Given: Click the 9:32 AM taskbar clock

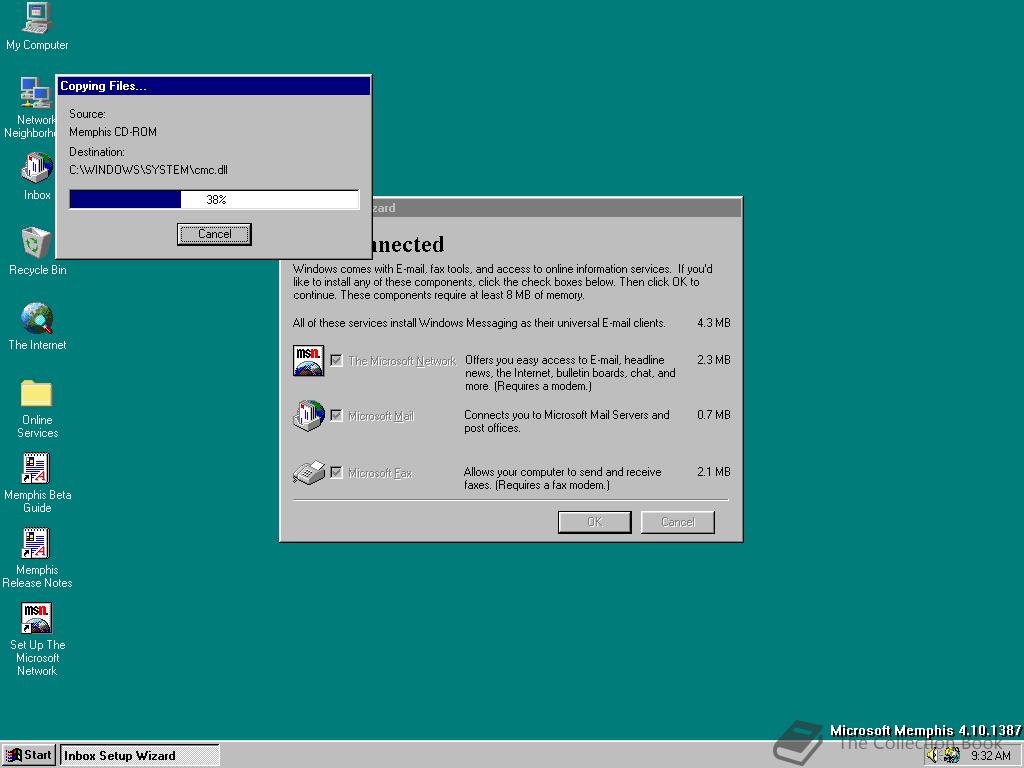Looking at the screenshot, I should (990, 756).
